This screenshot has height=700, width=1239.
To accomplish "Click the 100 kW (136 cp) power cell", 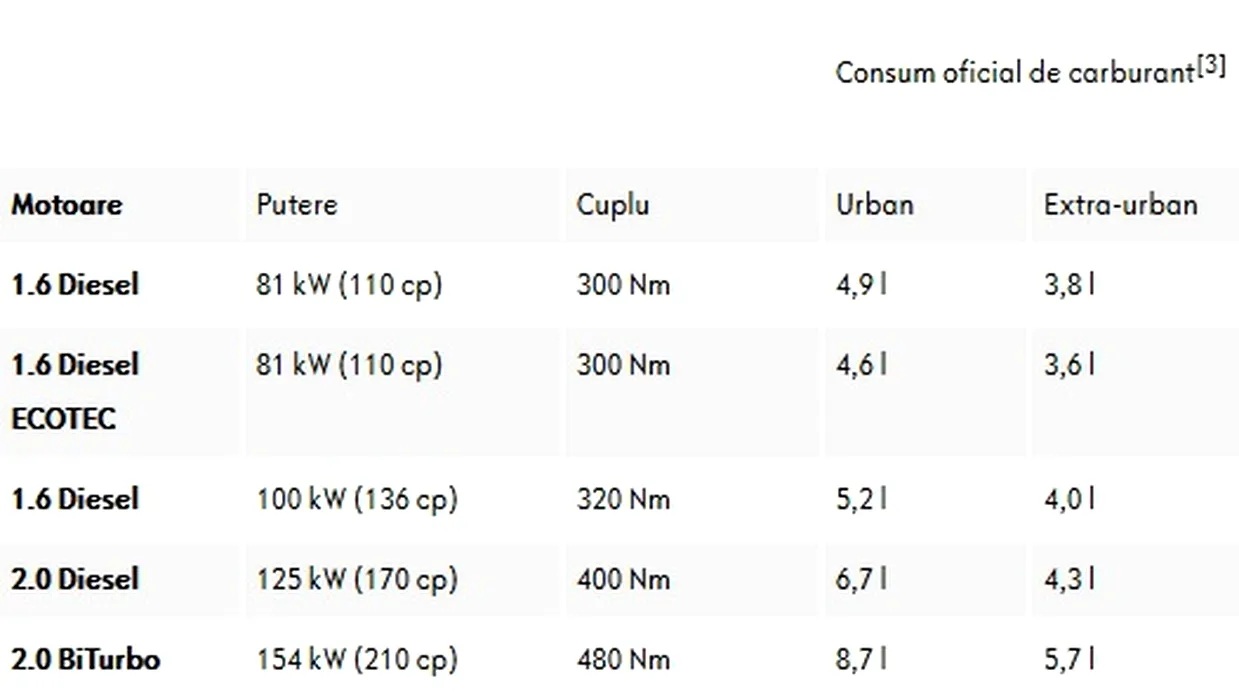I will (x=357, y=499).
